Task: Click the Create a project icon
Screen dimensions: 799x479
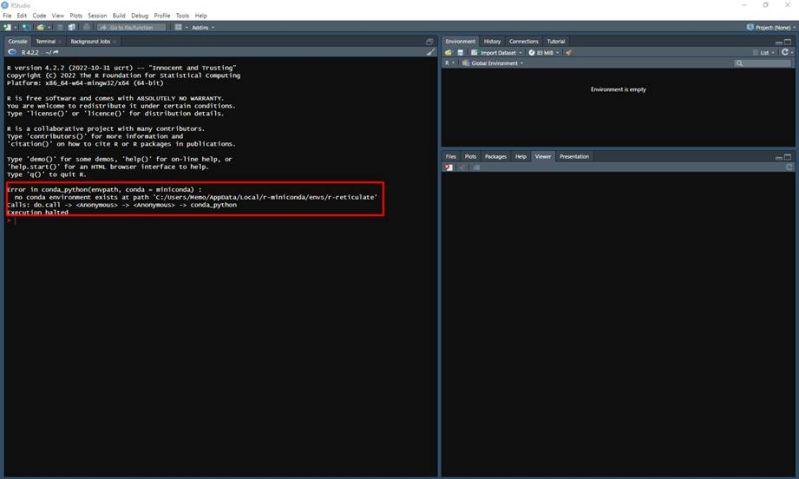Action: pyautogui.click(x=26, y=27)
